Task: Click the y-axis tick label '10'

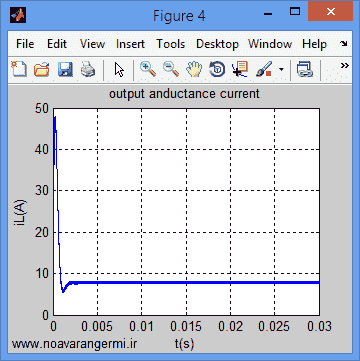Action: pyautogui.click(x=41, y=273)
